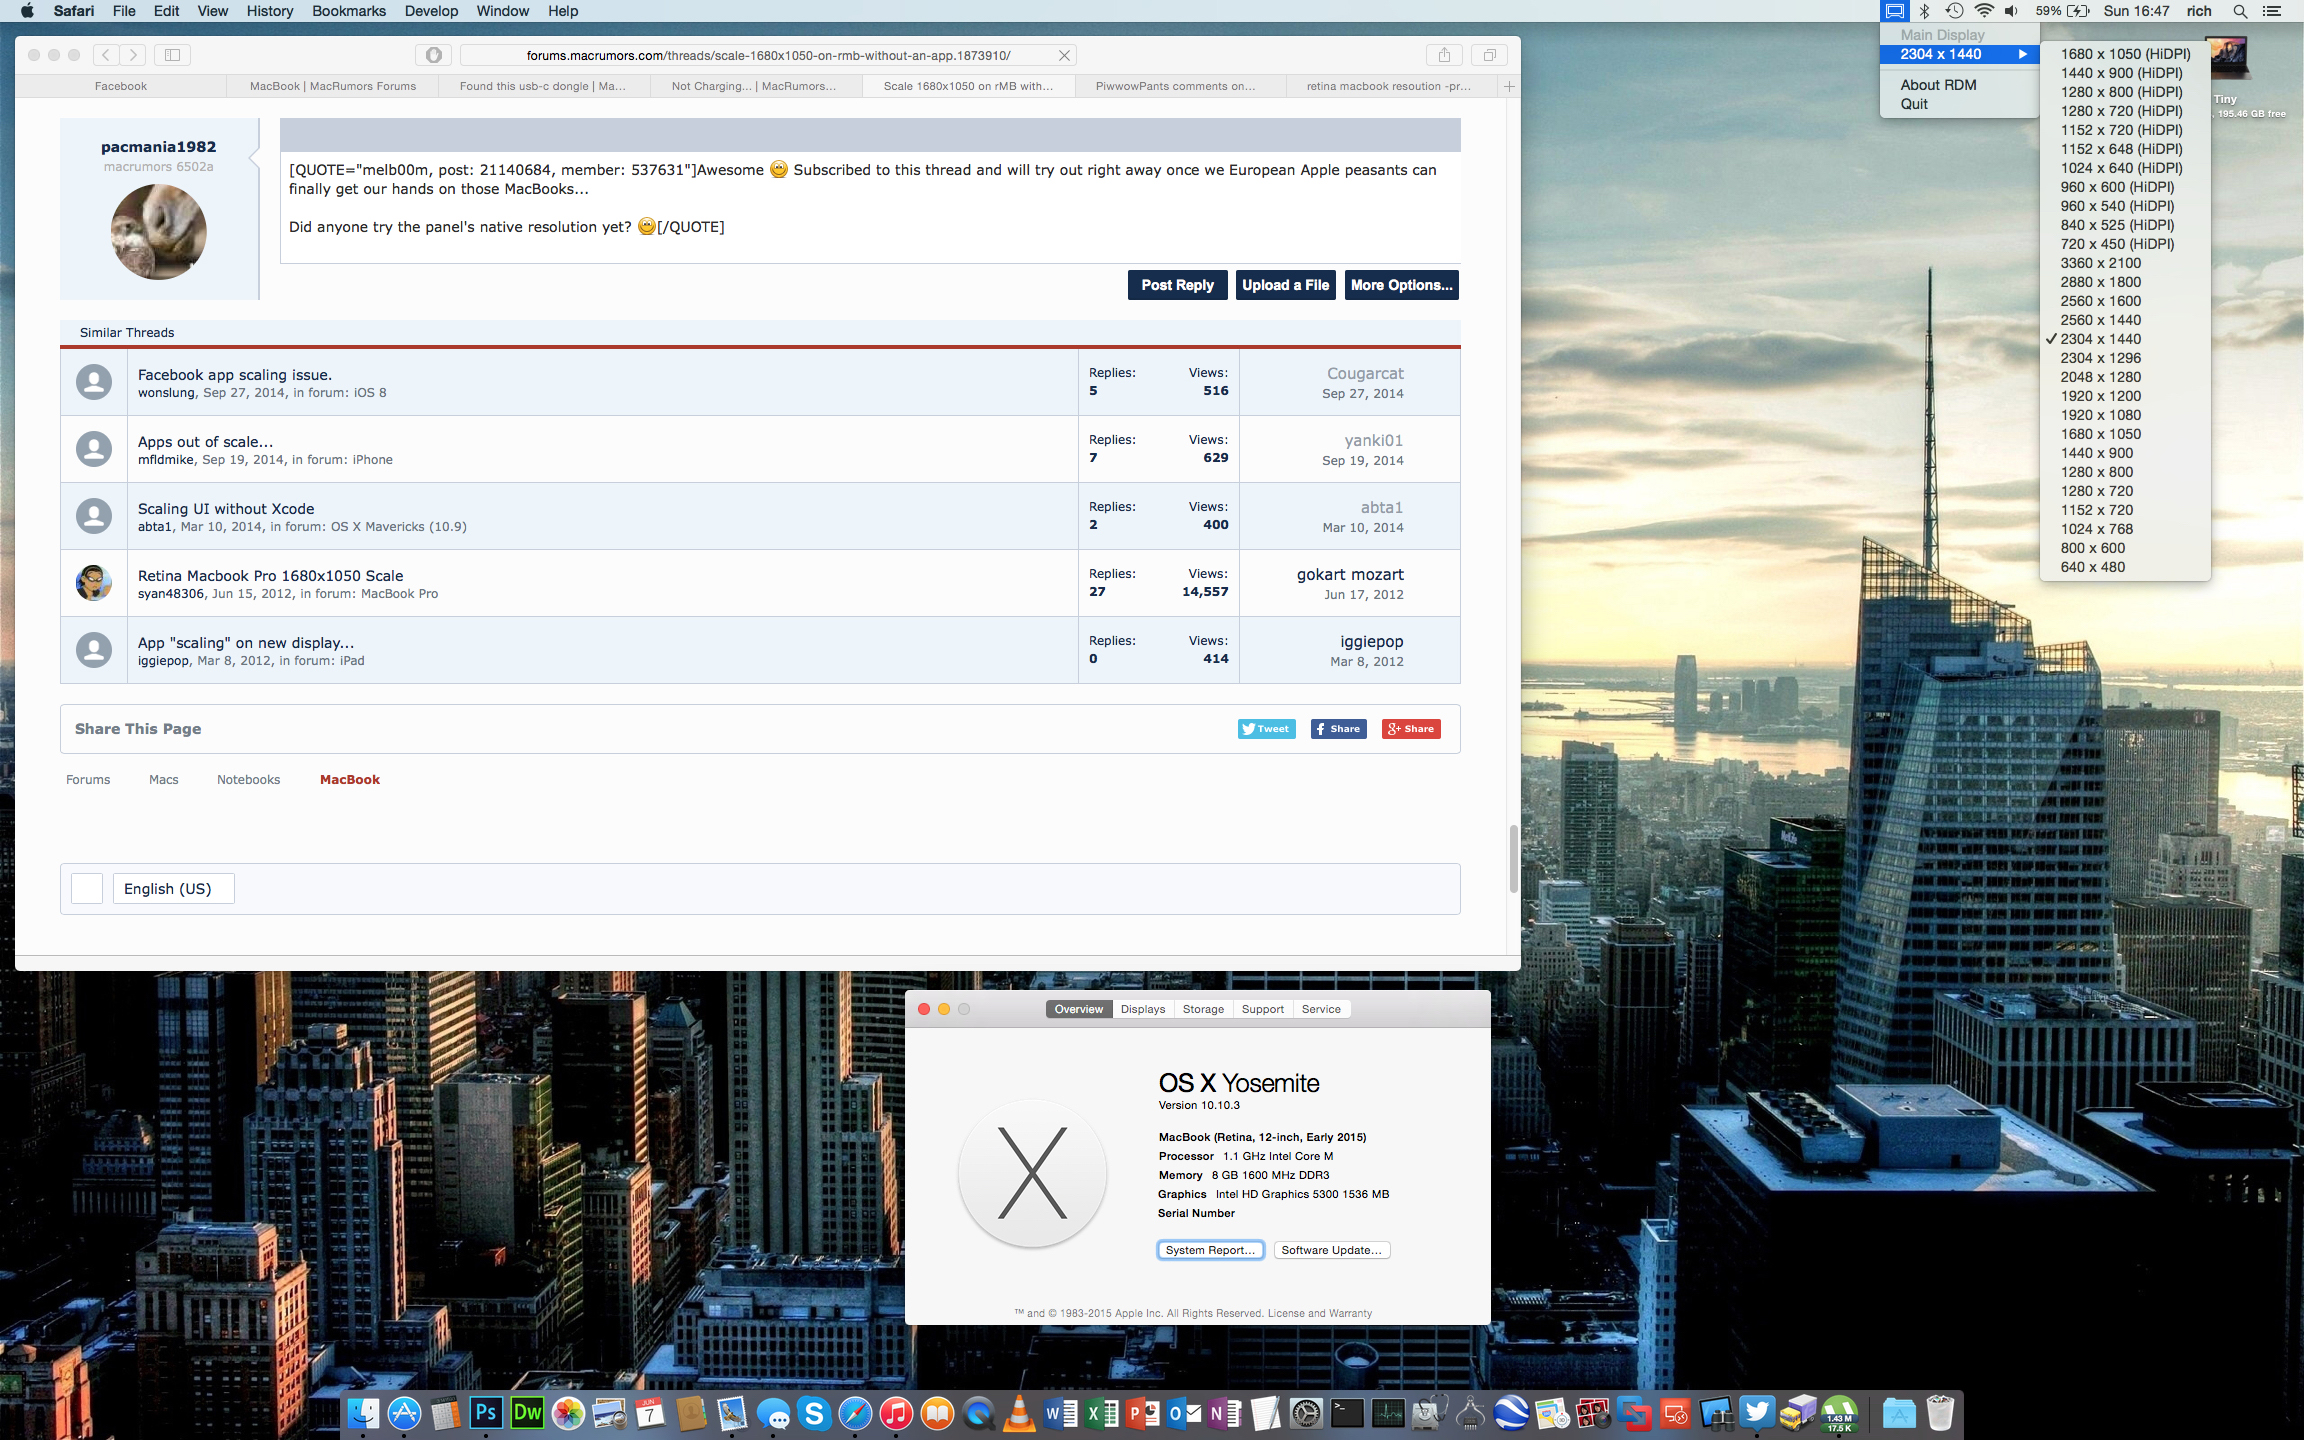Choose 2880 x 1800 resolution
Image resolution: width=2304 pixels, height=1440 pixels.
click(x=2125, y=282)
